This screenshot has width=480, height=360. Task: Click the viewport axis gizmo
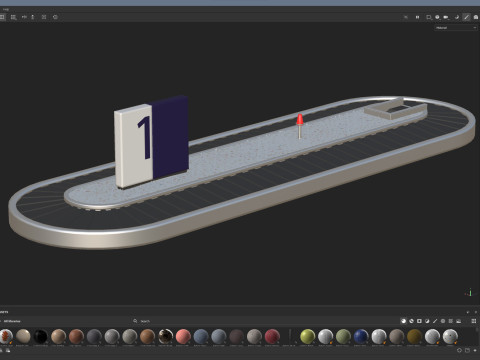point(469,293)
